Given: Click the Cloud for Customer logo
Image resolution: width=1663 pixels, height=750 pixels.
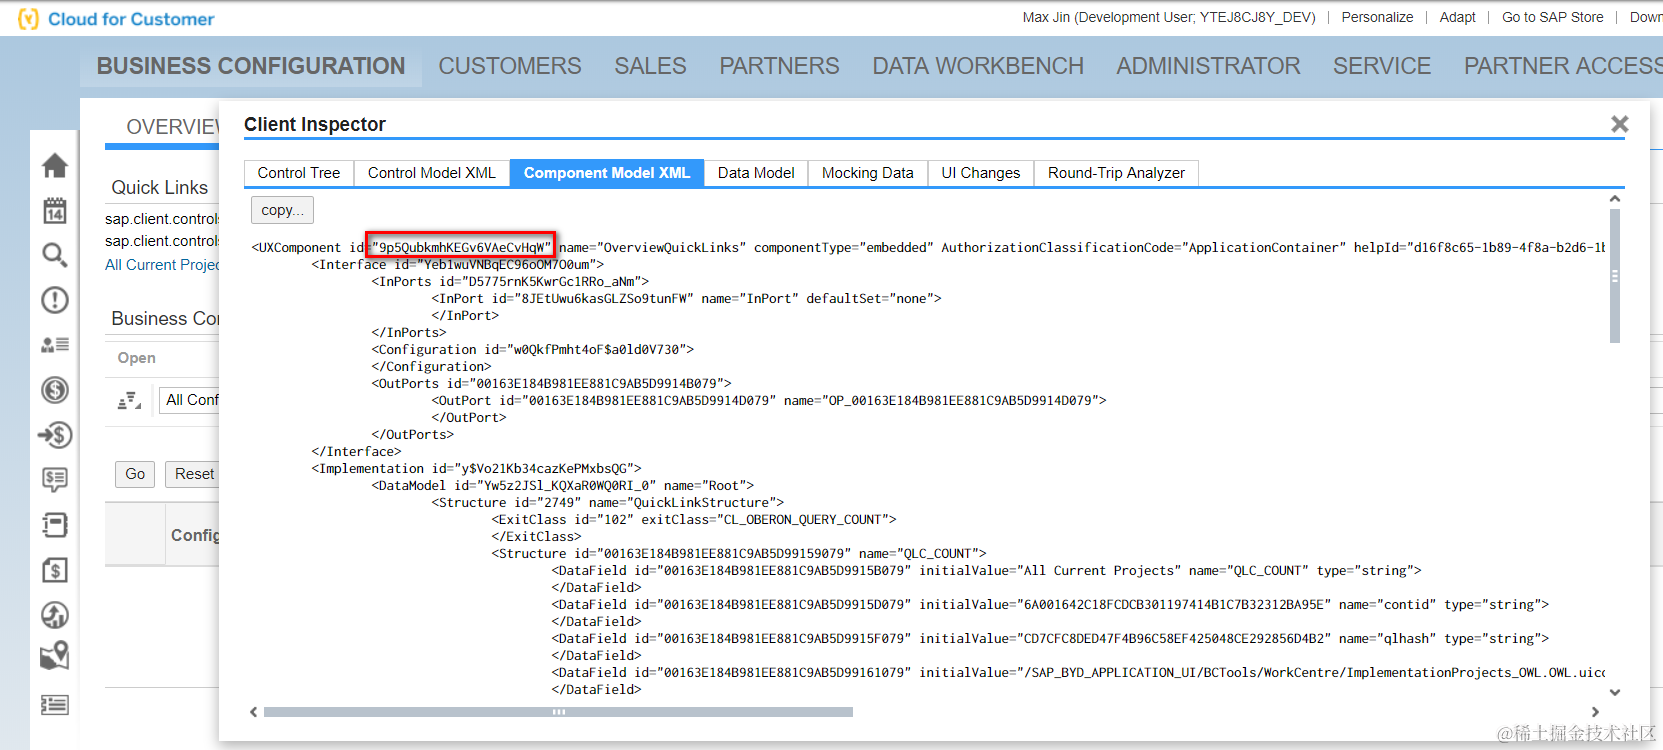Looking at the screenshot, I should tap(117, 19).
